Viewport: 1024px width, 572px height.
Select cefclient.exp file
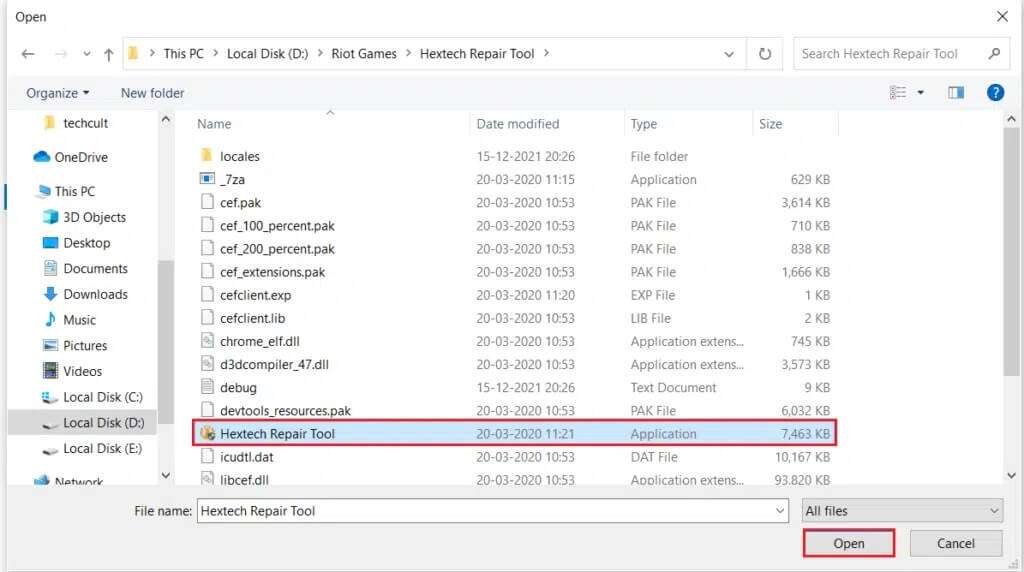255,295
